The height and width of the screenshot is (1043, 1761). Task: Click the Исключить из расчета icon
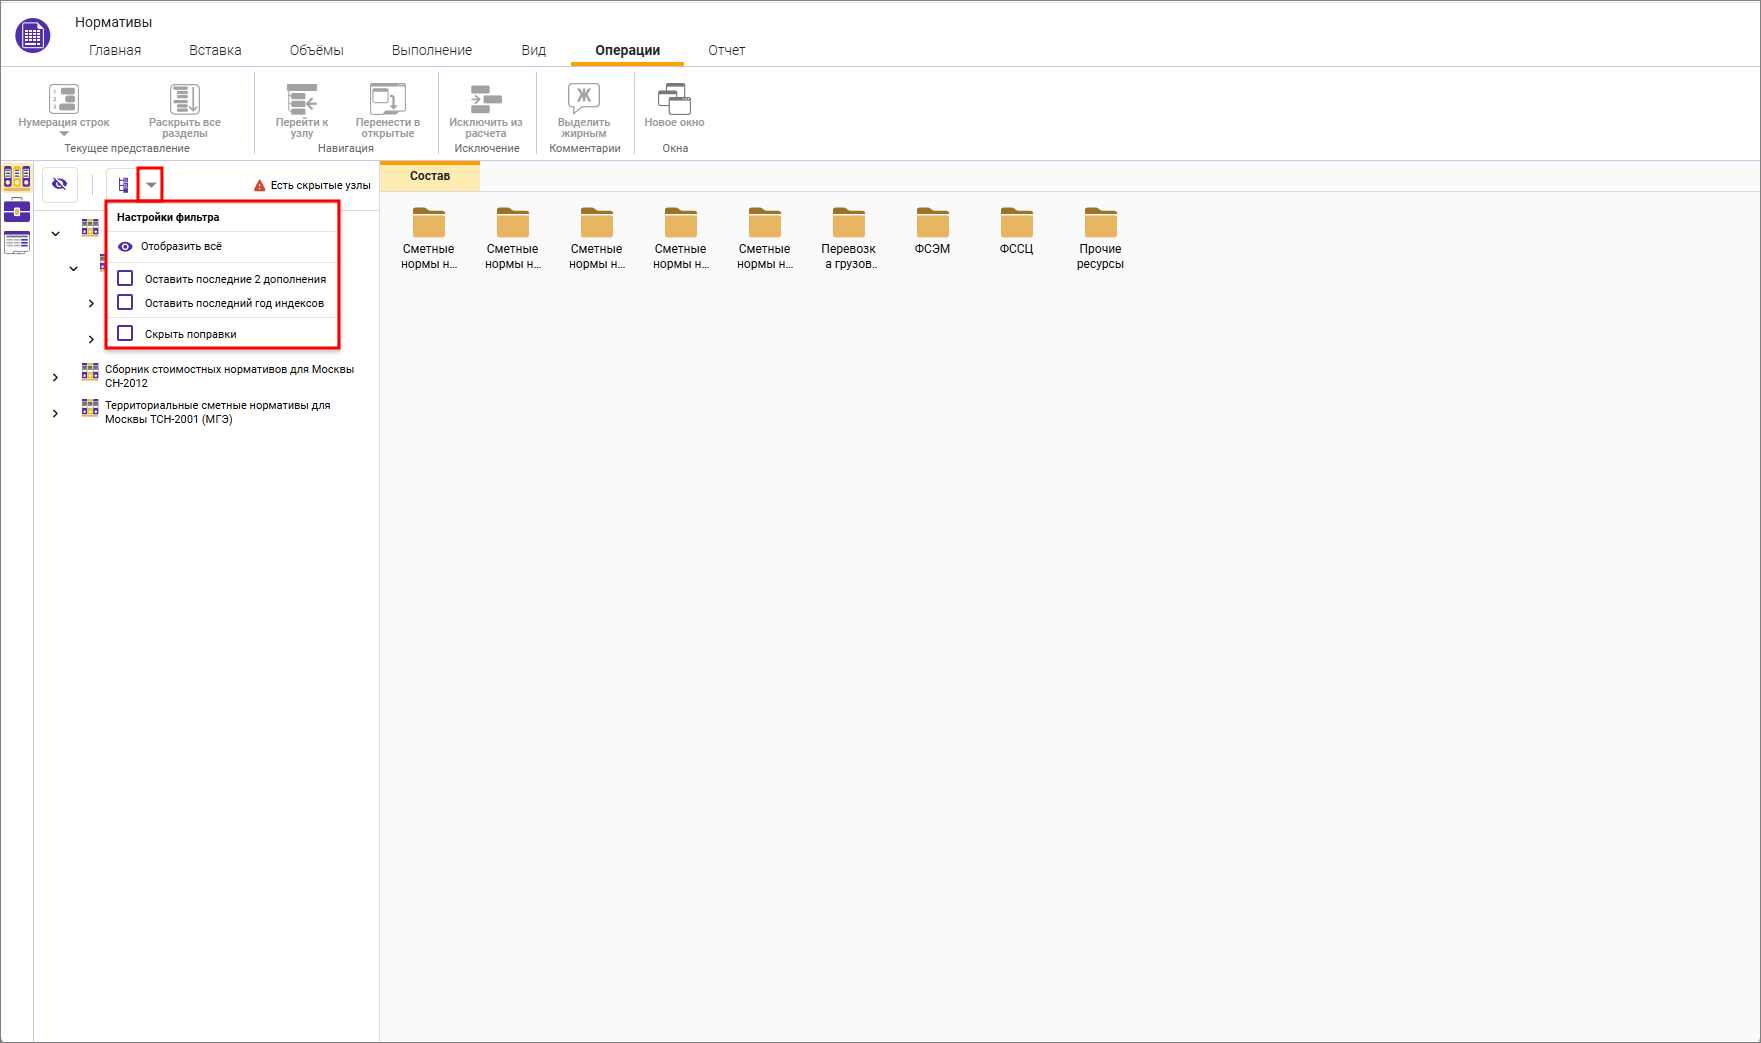tap(486, 100)
